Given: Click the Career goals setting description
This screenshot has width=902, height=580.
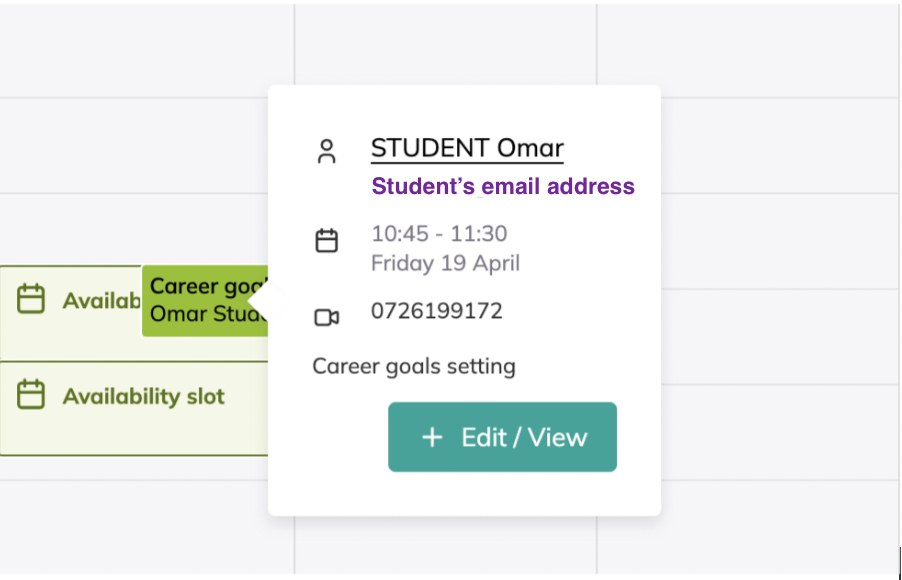Looking at the screenshot, I should (414, 366).
